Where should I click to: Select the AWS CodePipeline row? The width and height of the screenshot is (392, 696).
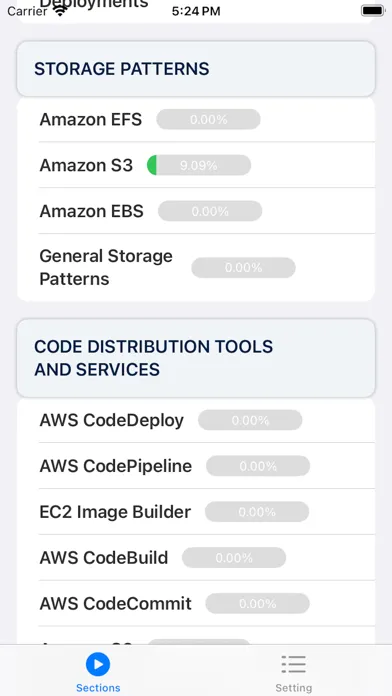coord(196,466)
